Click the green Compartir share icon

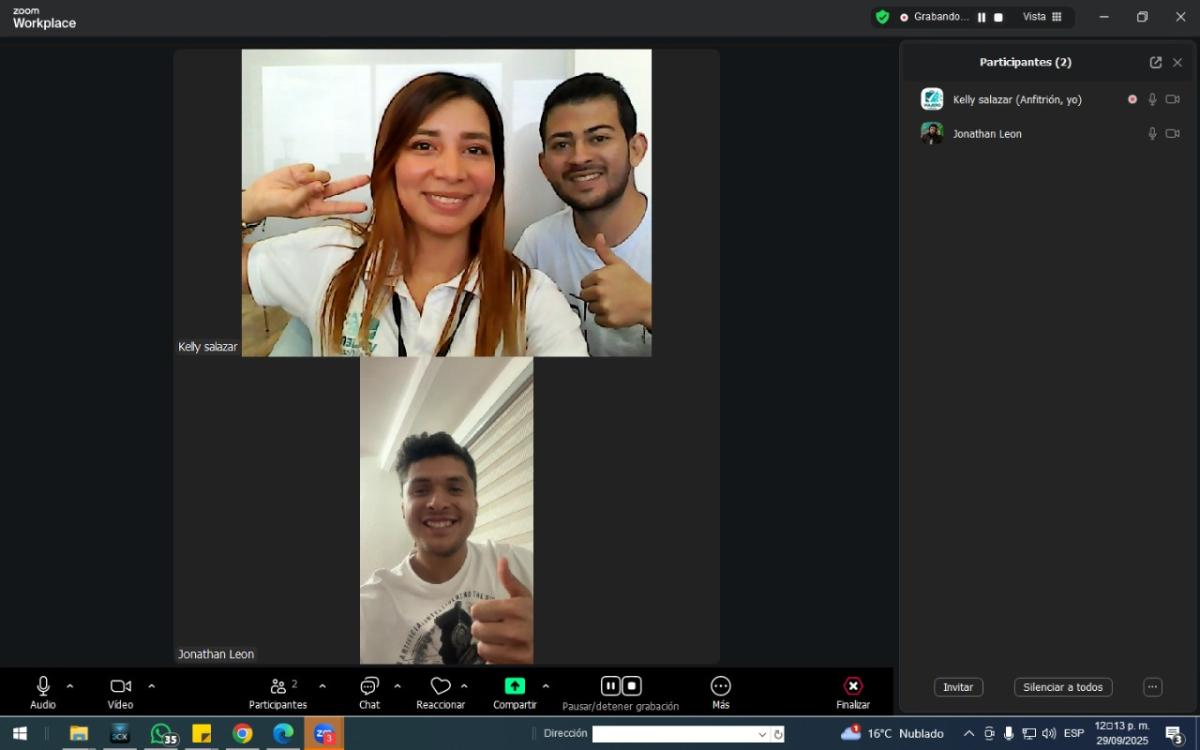tap(514, 686)
